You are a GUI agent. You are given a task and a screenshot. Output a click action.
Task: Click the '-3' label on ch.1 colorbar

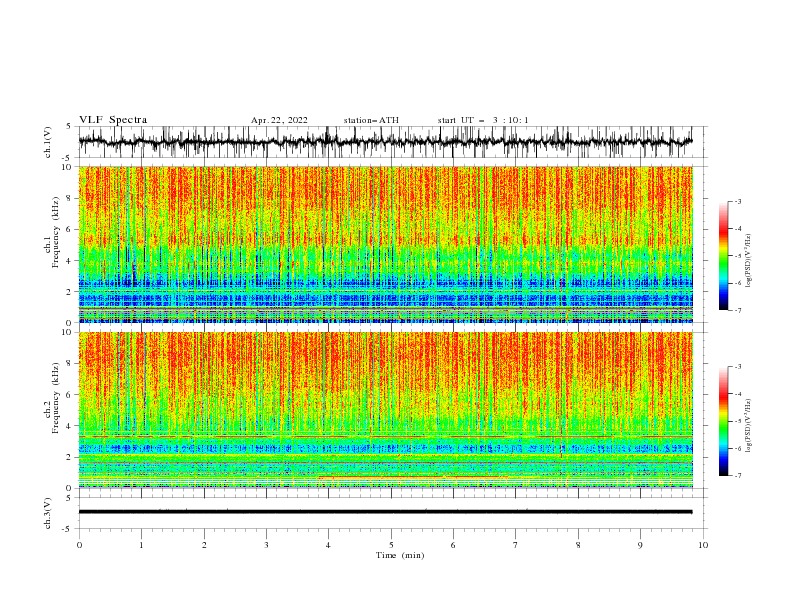738,201
